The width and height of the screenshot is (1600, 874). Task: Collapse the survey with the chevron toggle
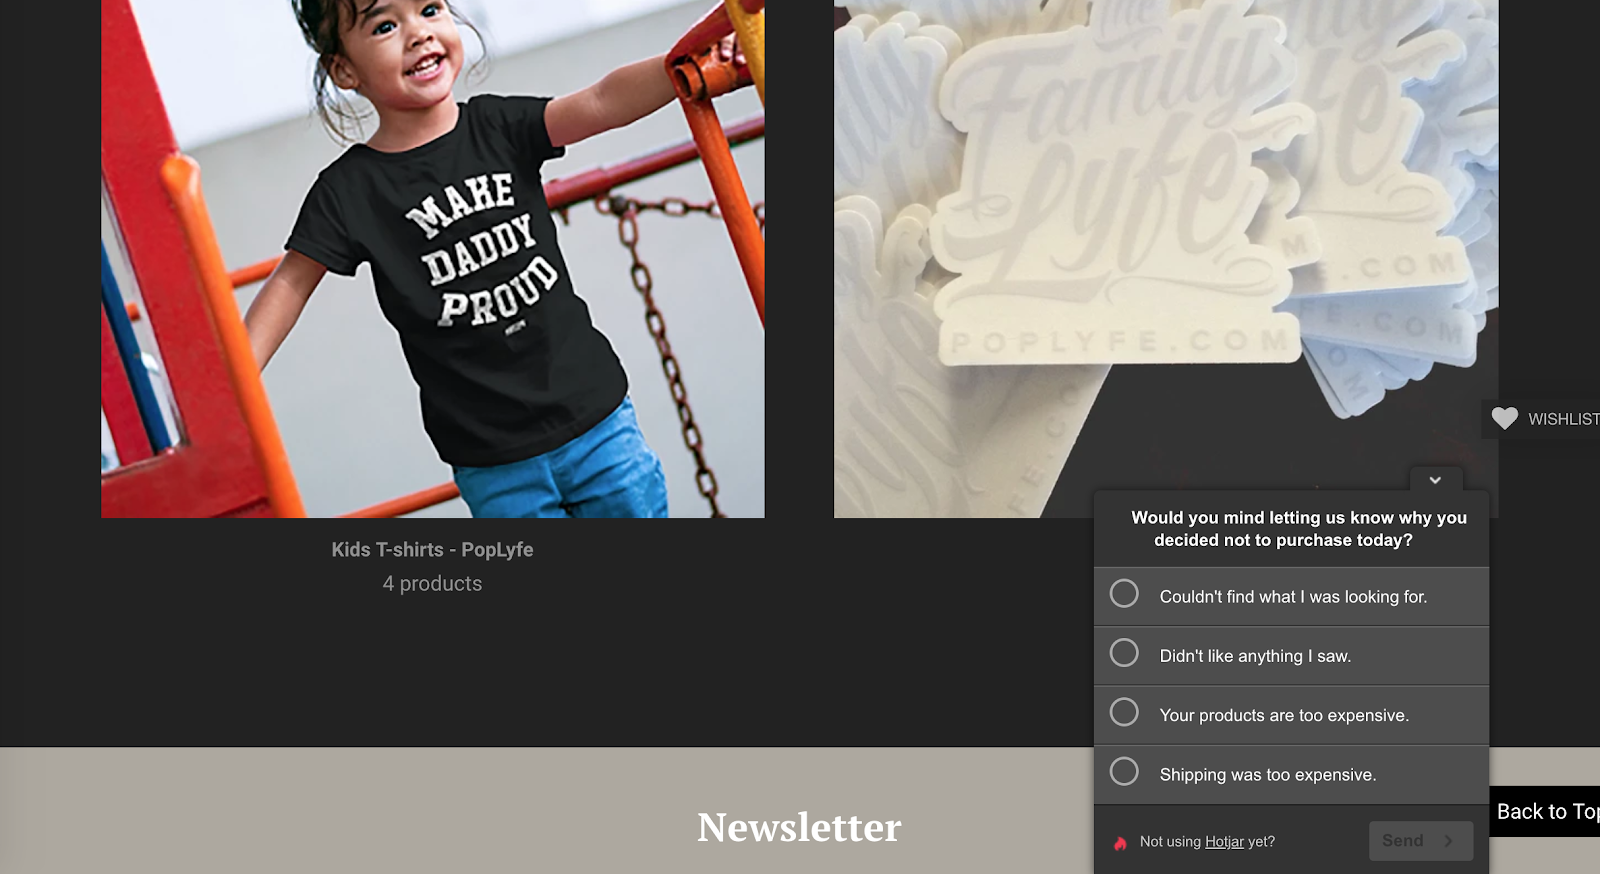1435,480
